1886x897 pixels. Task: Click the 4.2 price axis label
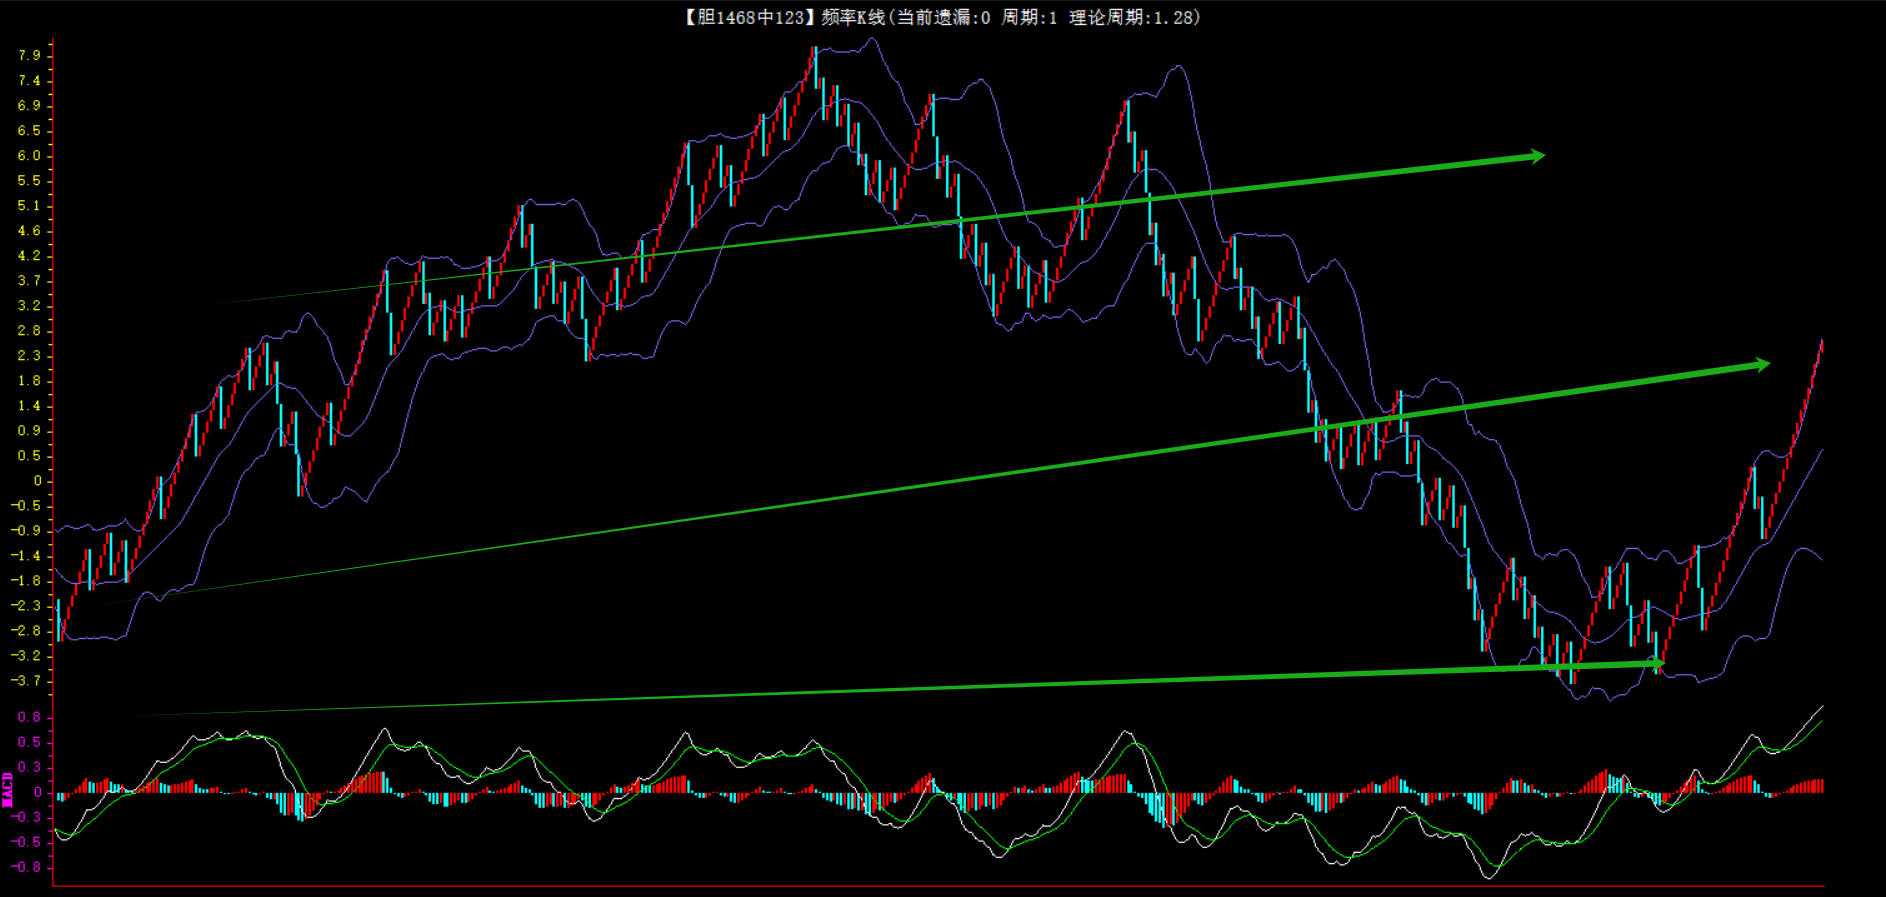coord(29,255)
